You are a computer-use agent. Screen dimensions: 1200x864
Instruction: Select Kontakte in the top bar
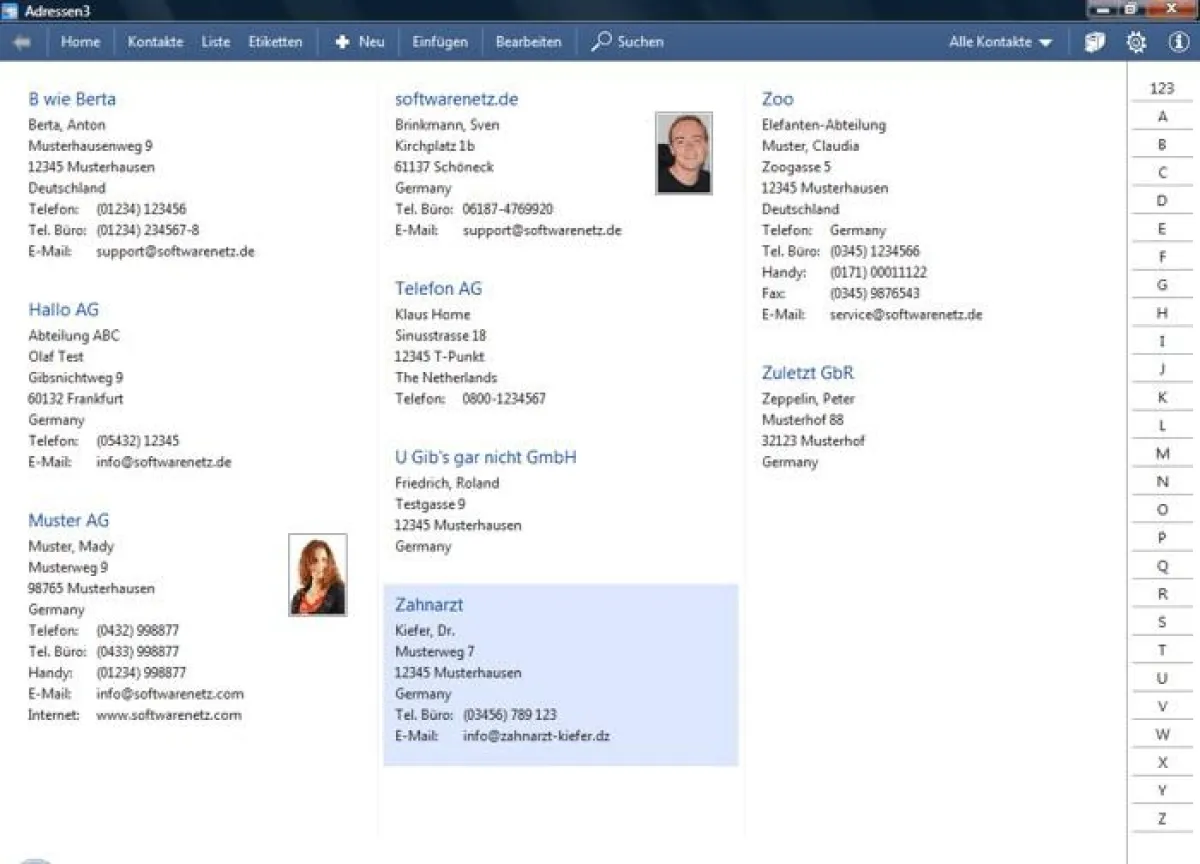[x=154, y=42]
